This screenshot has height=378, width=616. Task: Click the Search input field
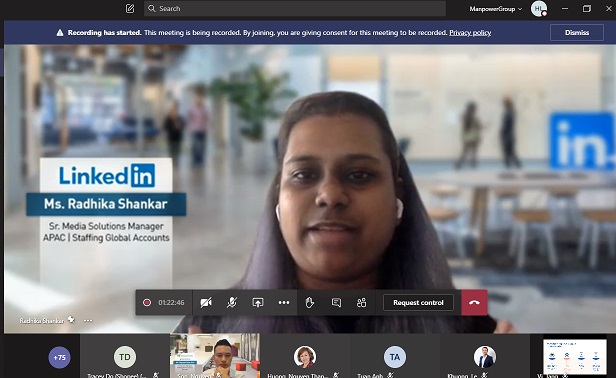pos(295,8)
